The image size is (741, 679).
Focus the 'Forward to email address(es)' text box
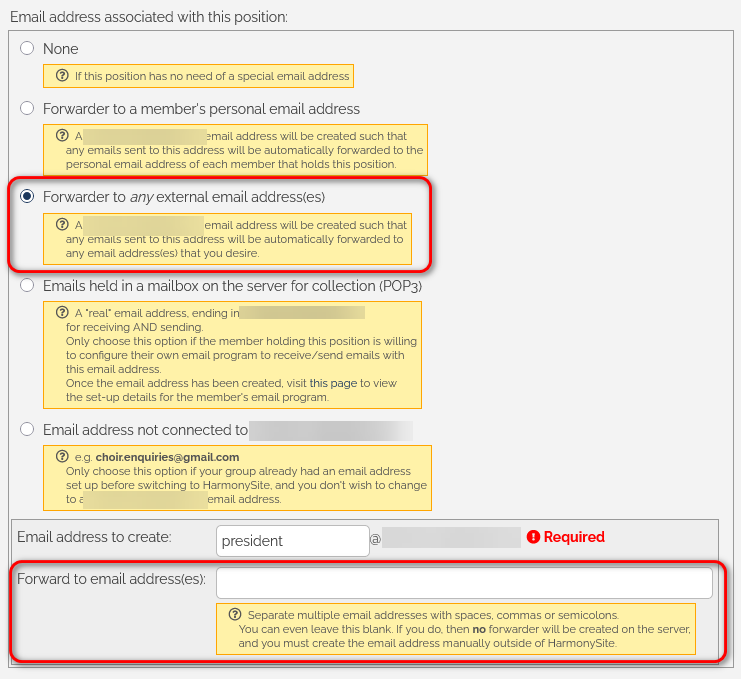point(464,583)
